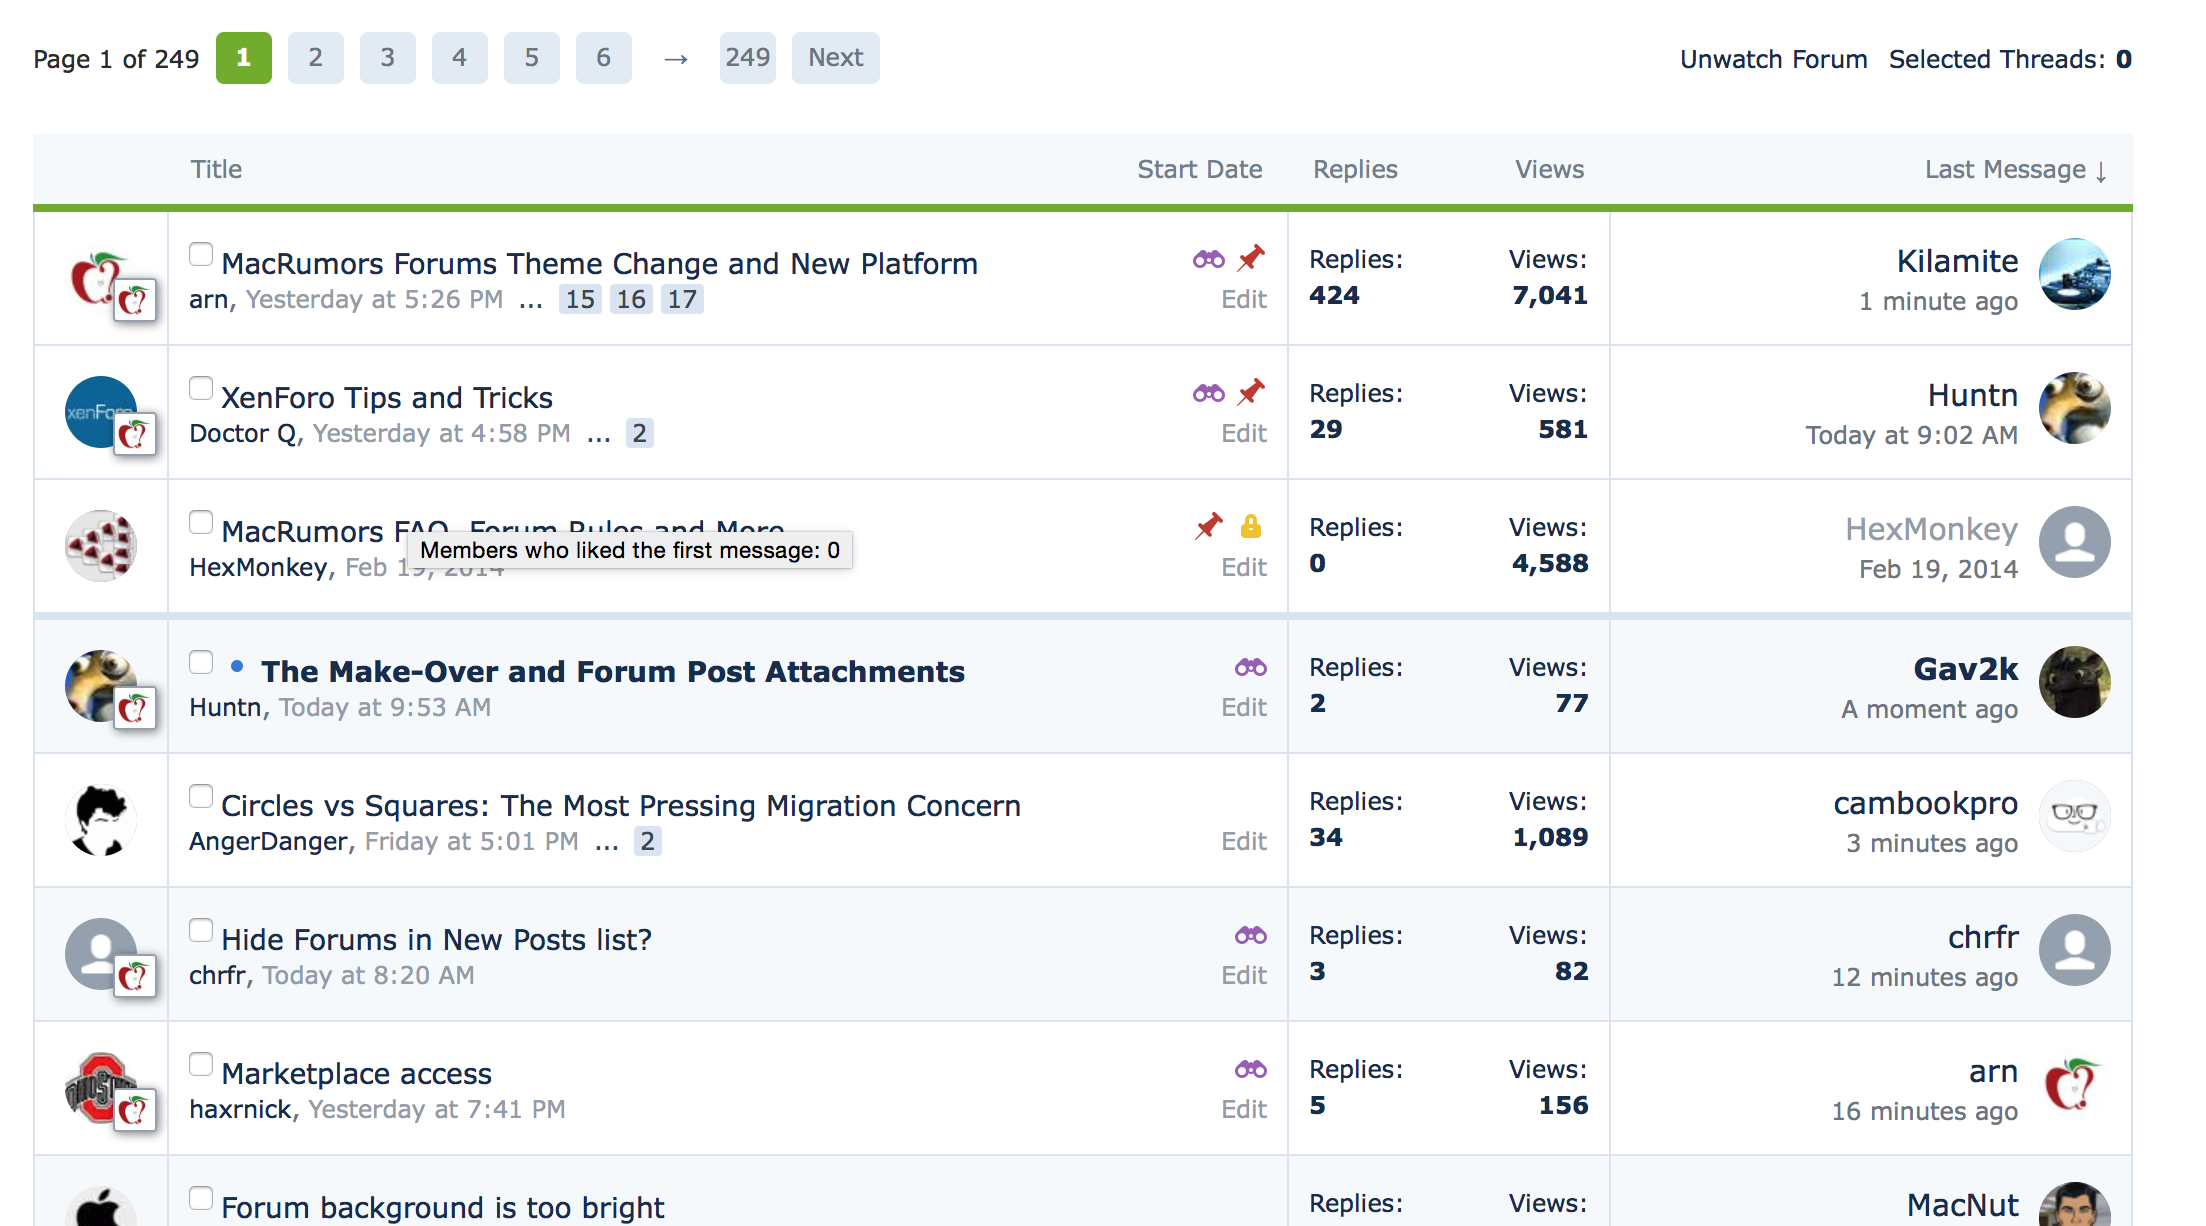Select Marketplace access thread checkbox
The height and width of the screenshot is (1226, 2206).
201,1064
